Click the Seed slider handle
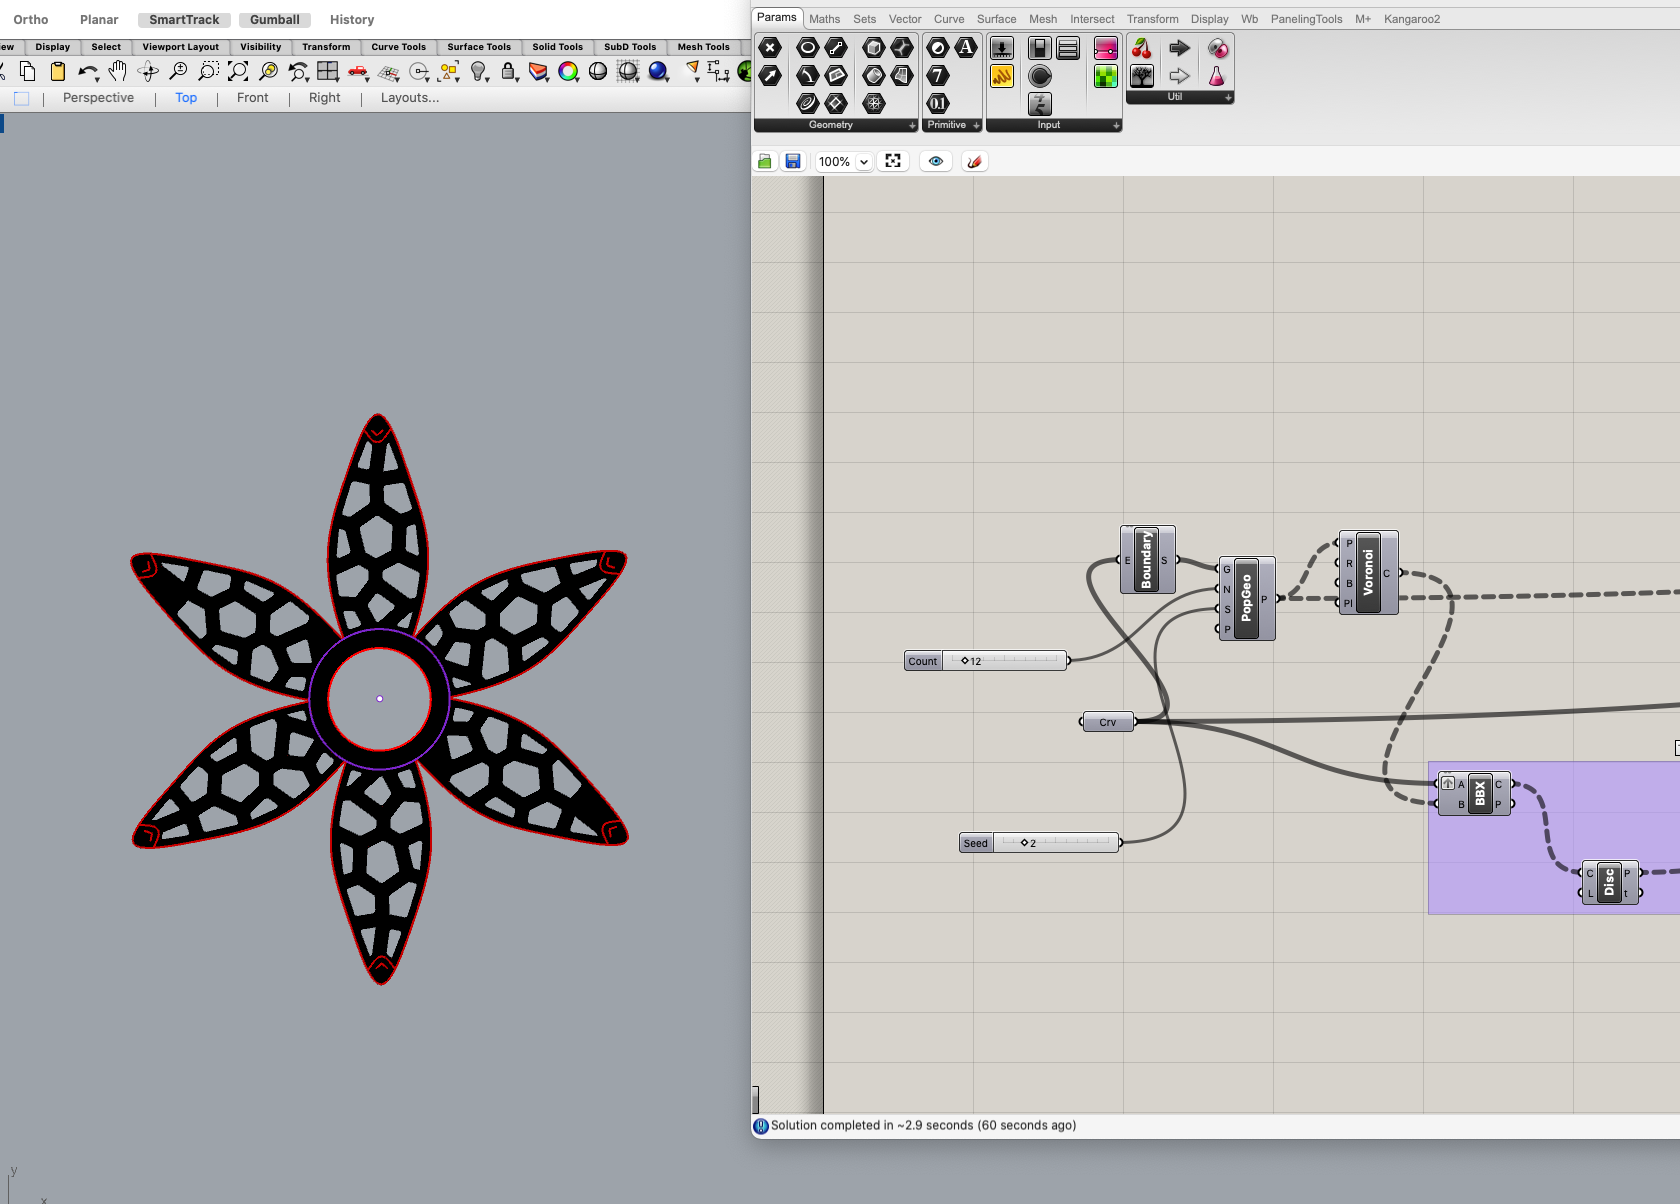Screen dimensions: 1680x1204 point(1024,843)
